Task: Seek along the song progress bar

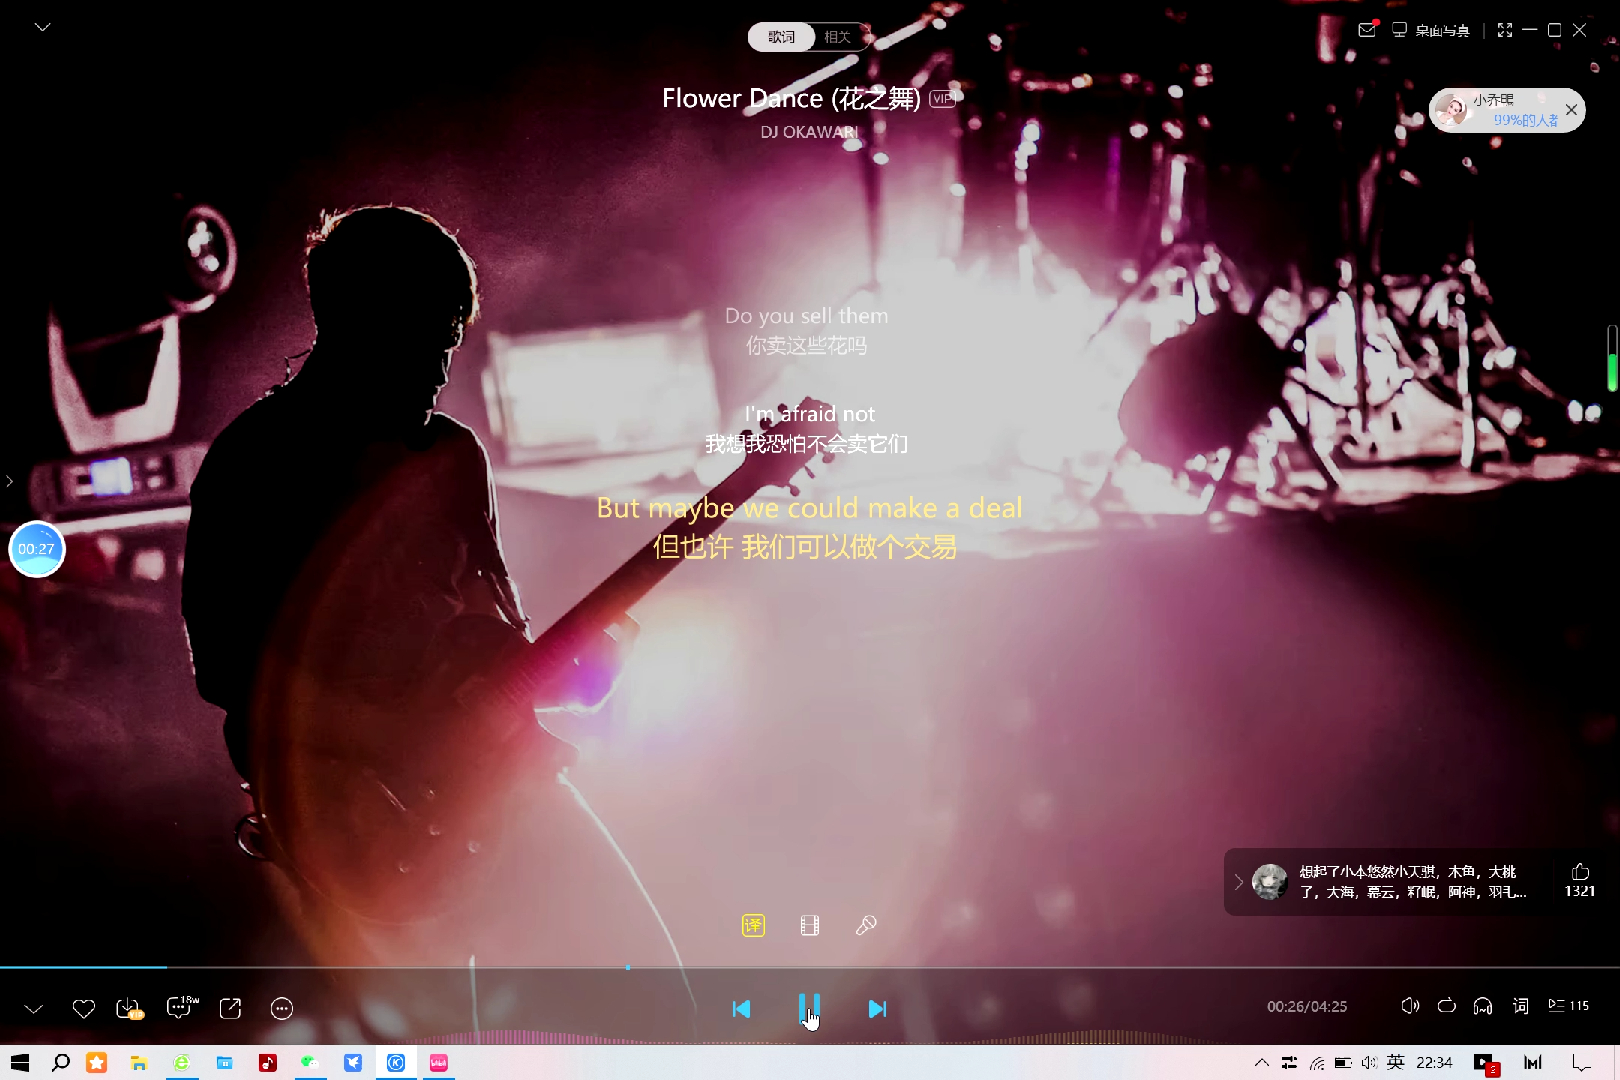Action: [x=810, y=967]
